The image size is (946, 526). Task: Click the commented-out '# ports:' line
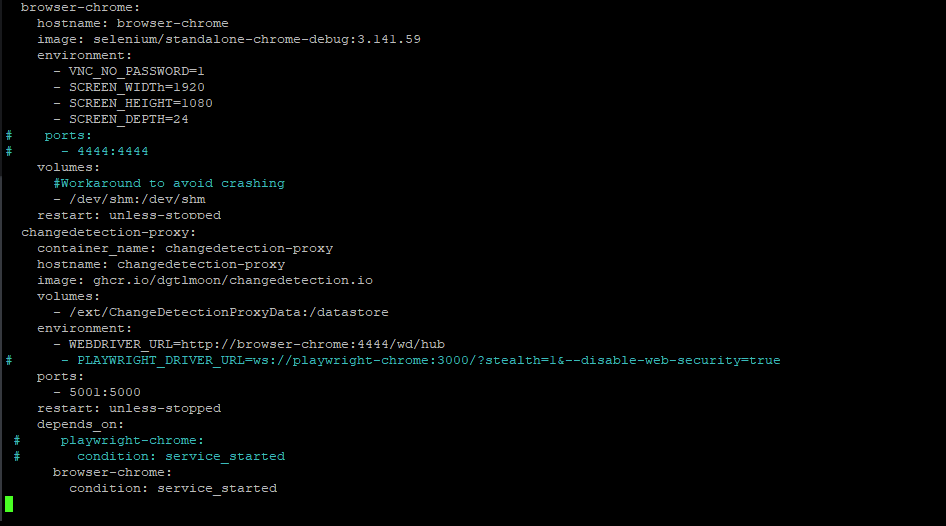point(49,135)
